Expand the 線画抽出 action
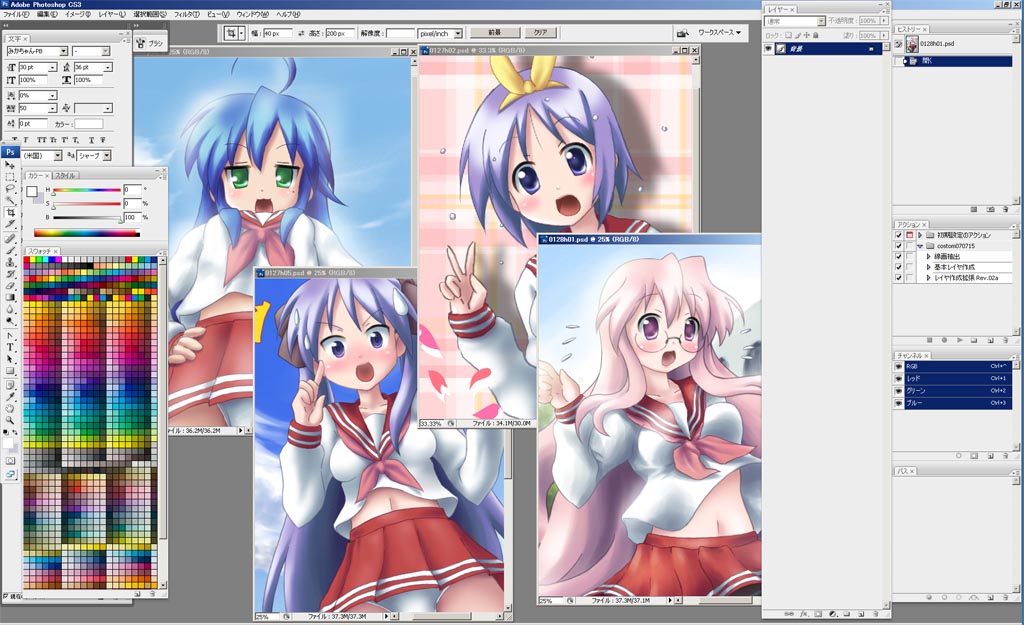Viewport: 1024px width, 625px height. click(929, 257)
